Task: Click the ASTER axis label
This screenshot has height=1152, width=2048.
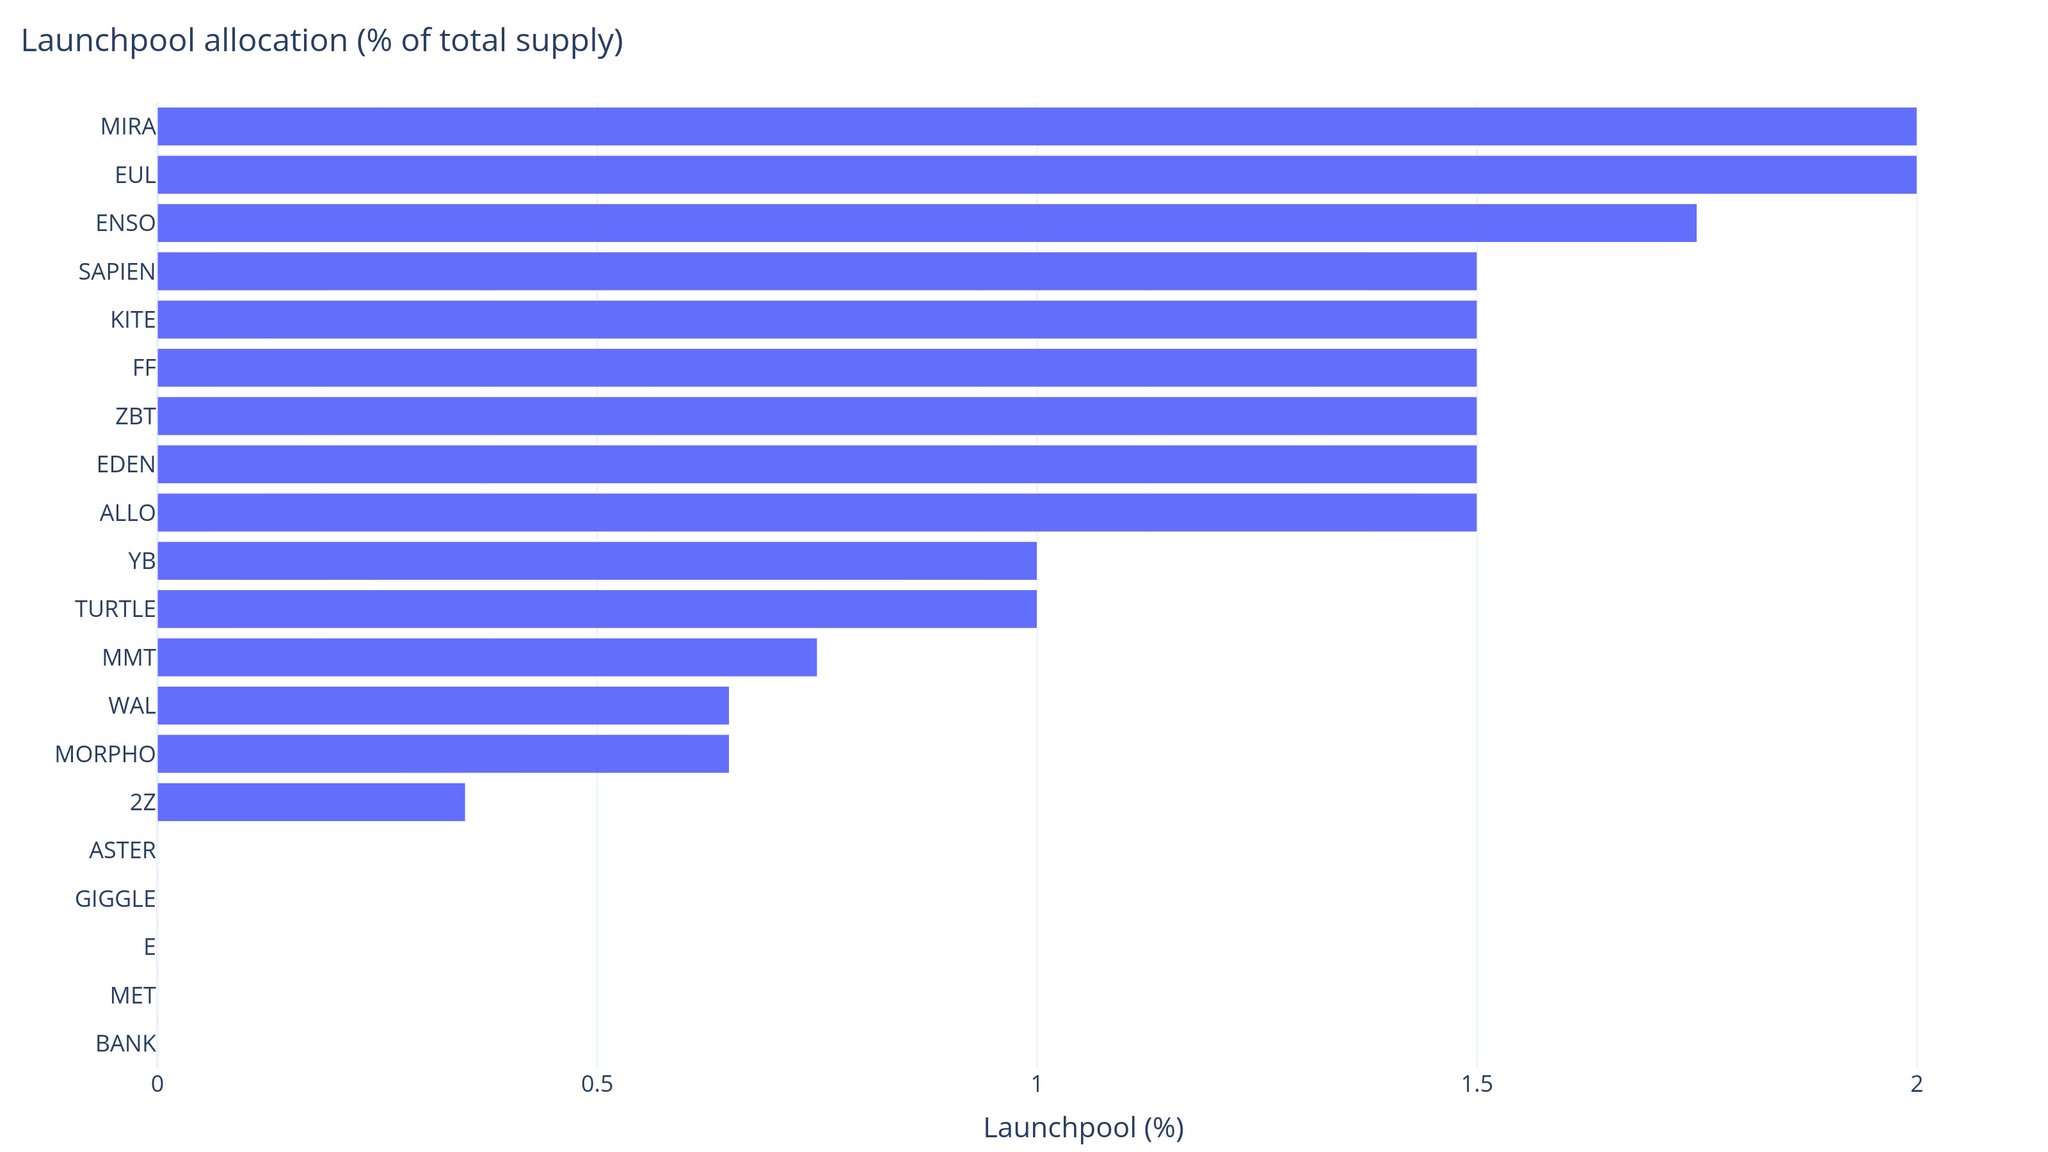Action: 122,851
